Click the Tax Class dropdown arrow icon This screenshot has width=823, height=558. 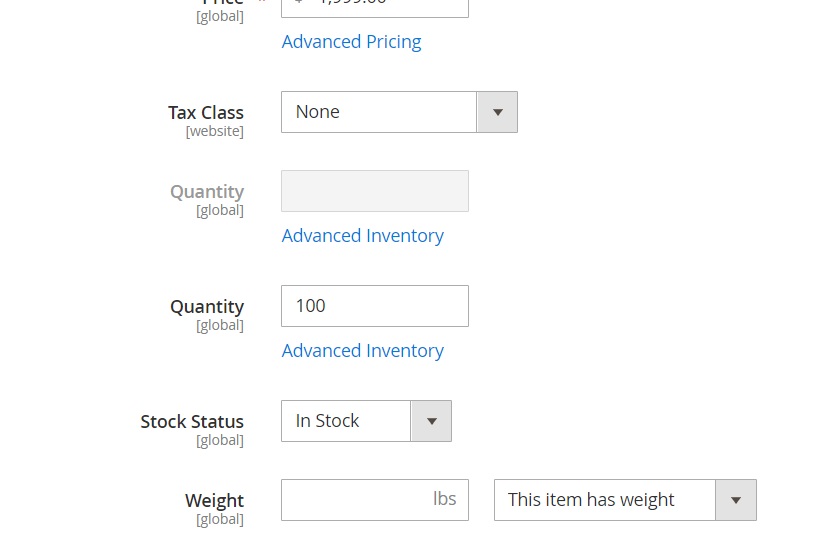pyautogui.click(x=497, y=112)
